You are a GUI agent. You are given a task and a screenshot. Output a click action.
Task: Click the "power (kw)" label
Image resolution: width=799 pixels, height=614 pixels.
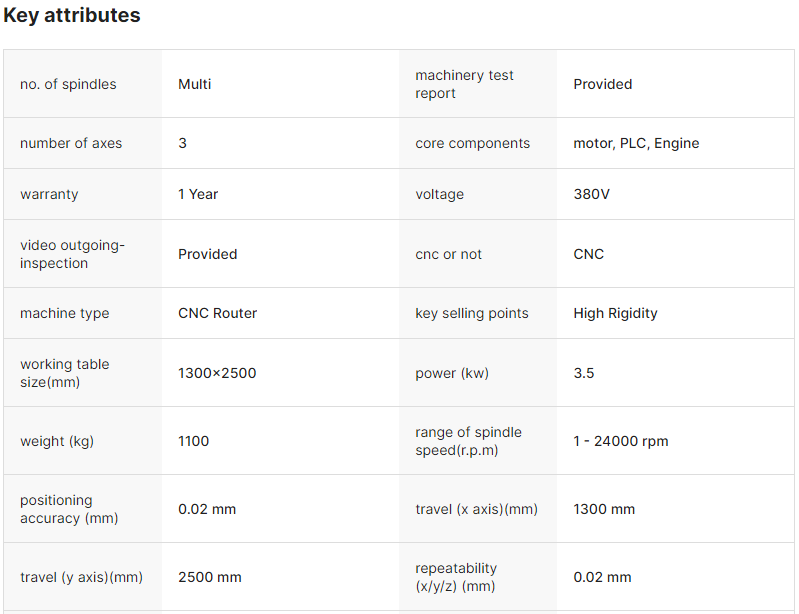452,373
